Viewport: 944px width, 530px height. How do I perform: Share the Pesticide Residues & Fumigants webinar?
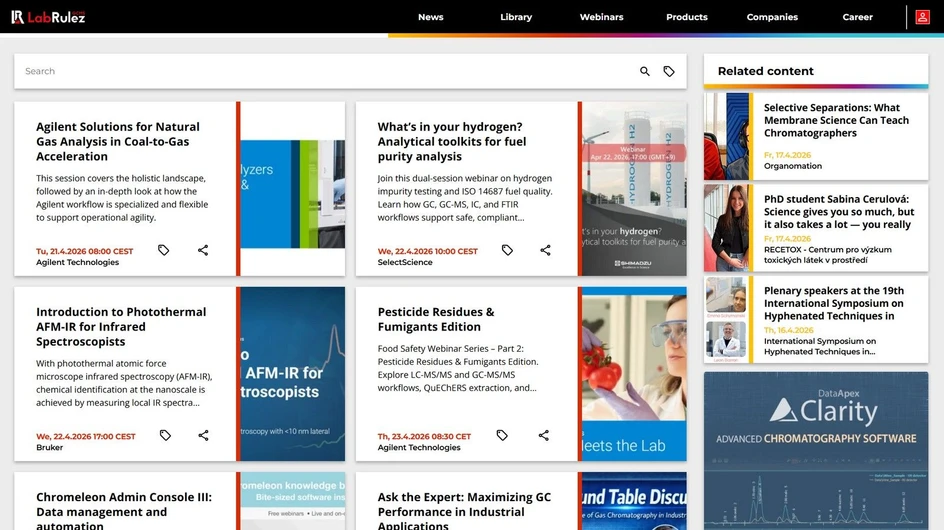click(544, 435)
